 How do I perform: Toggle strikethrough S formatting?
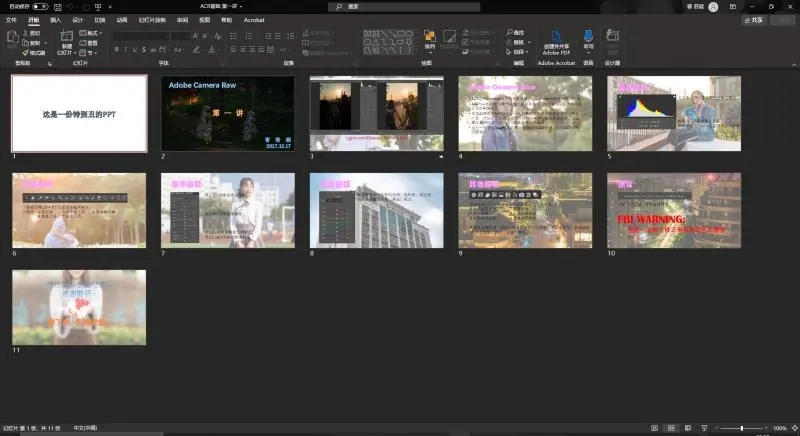[x=144, y=49]
